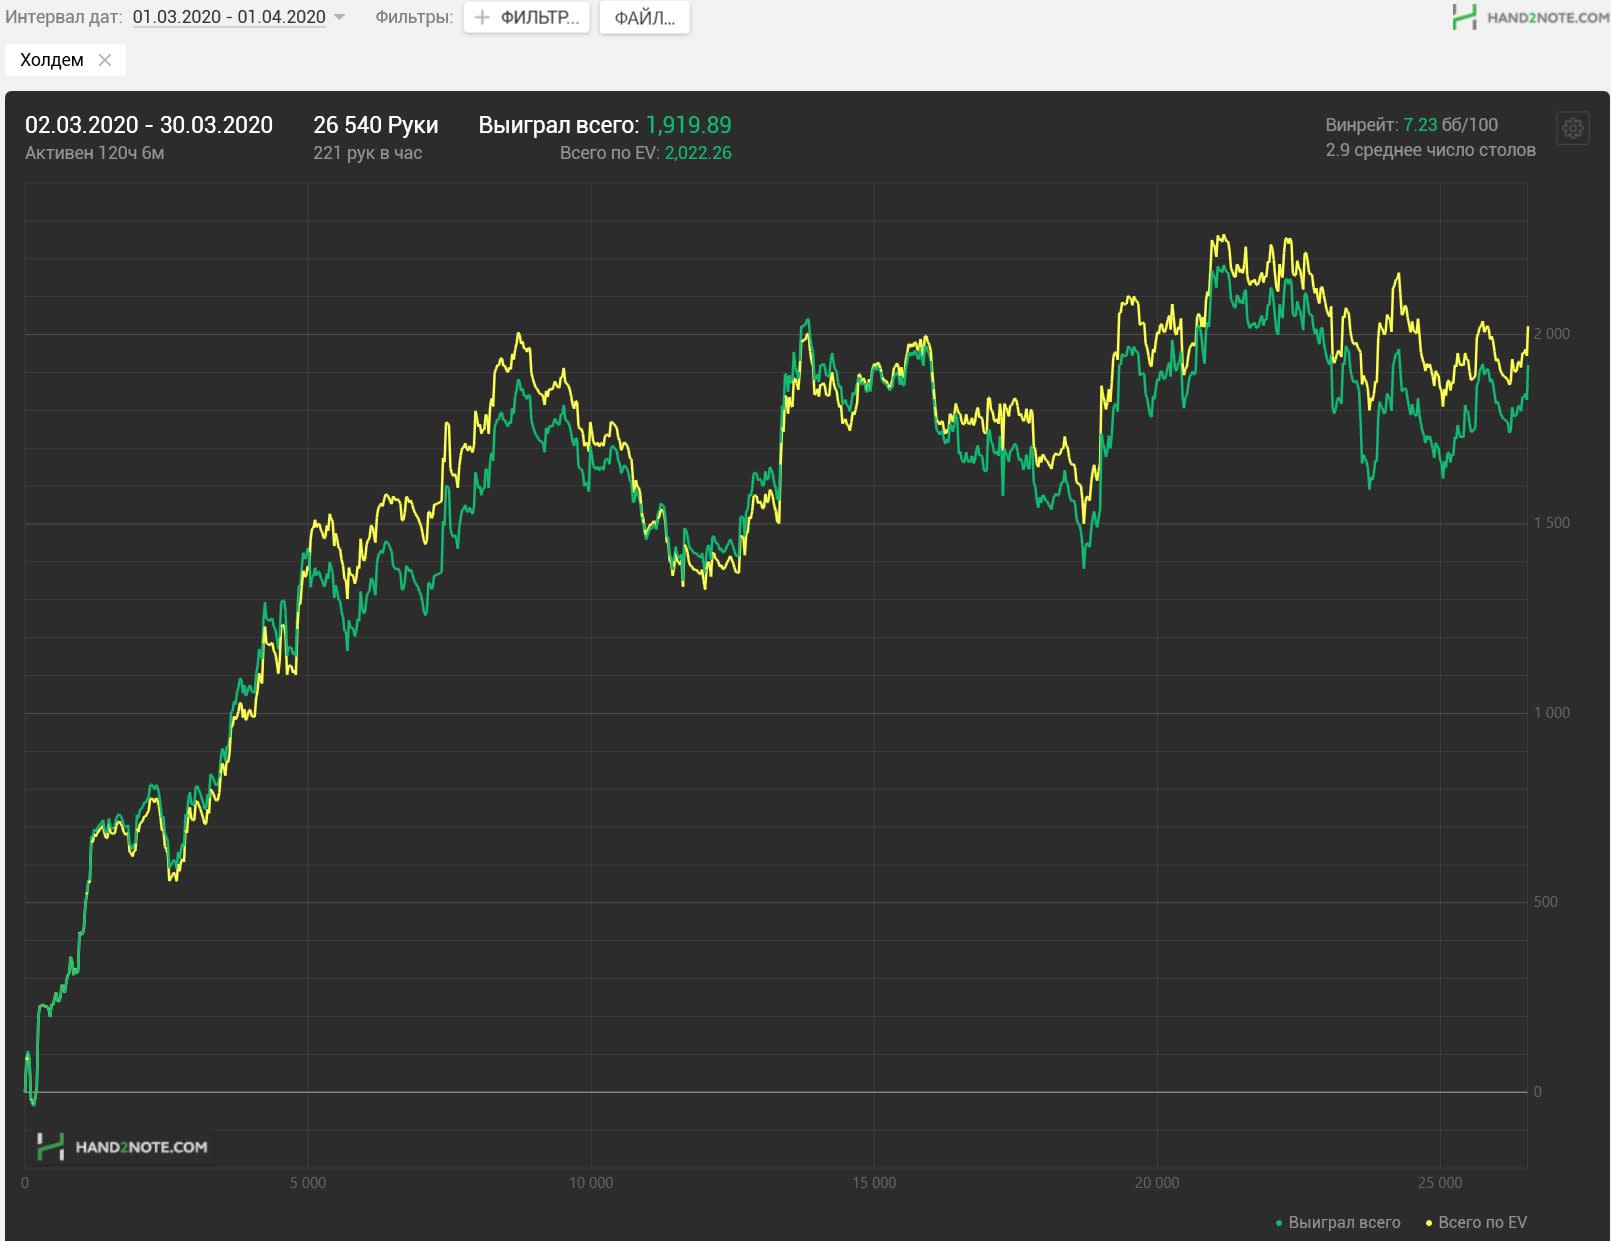This screenshot has width=1611, height=1241.
Task: Click the Винрейт 7.23 бб/100 value
Action: click(1412, 125)
